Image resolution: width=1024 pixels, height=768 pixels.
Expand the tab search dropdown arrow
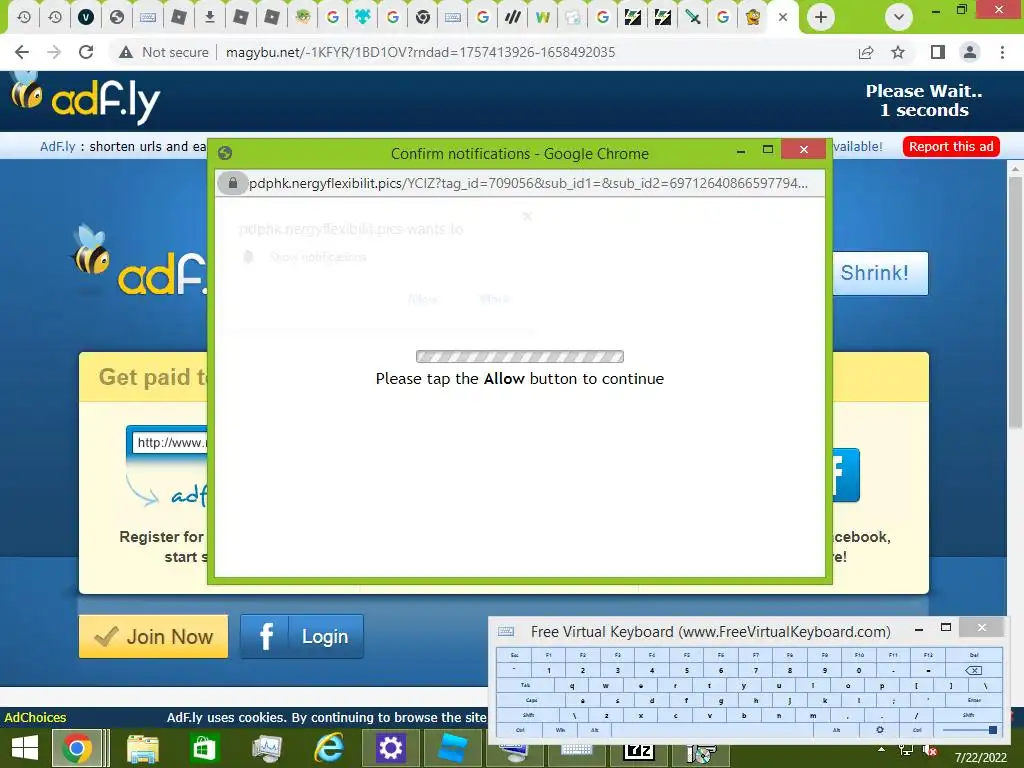pyautogui.click(x=899, y=17)
